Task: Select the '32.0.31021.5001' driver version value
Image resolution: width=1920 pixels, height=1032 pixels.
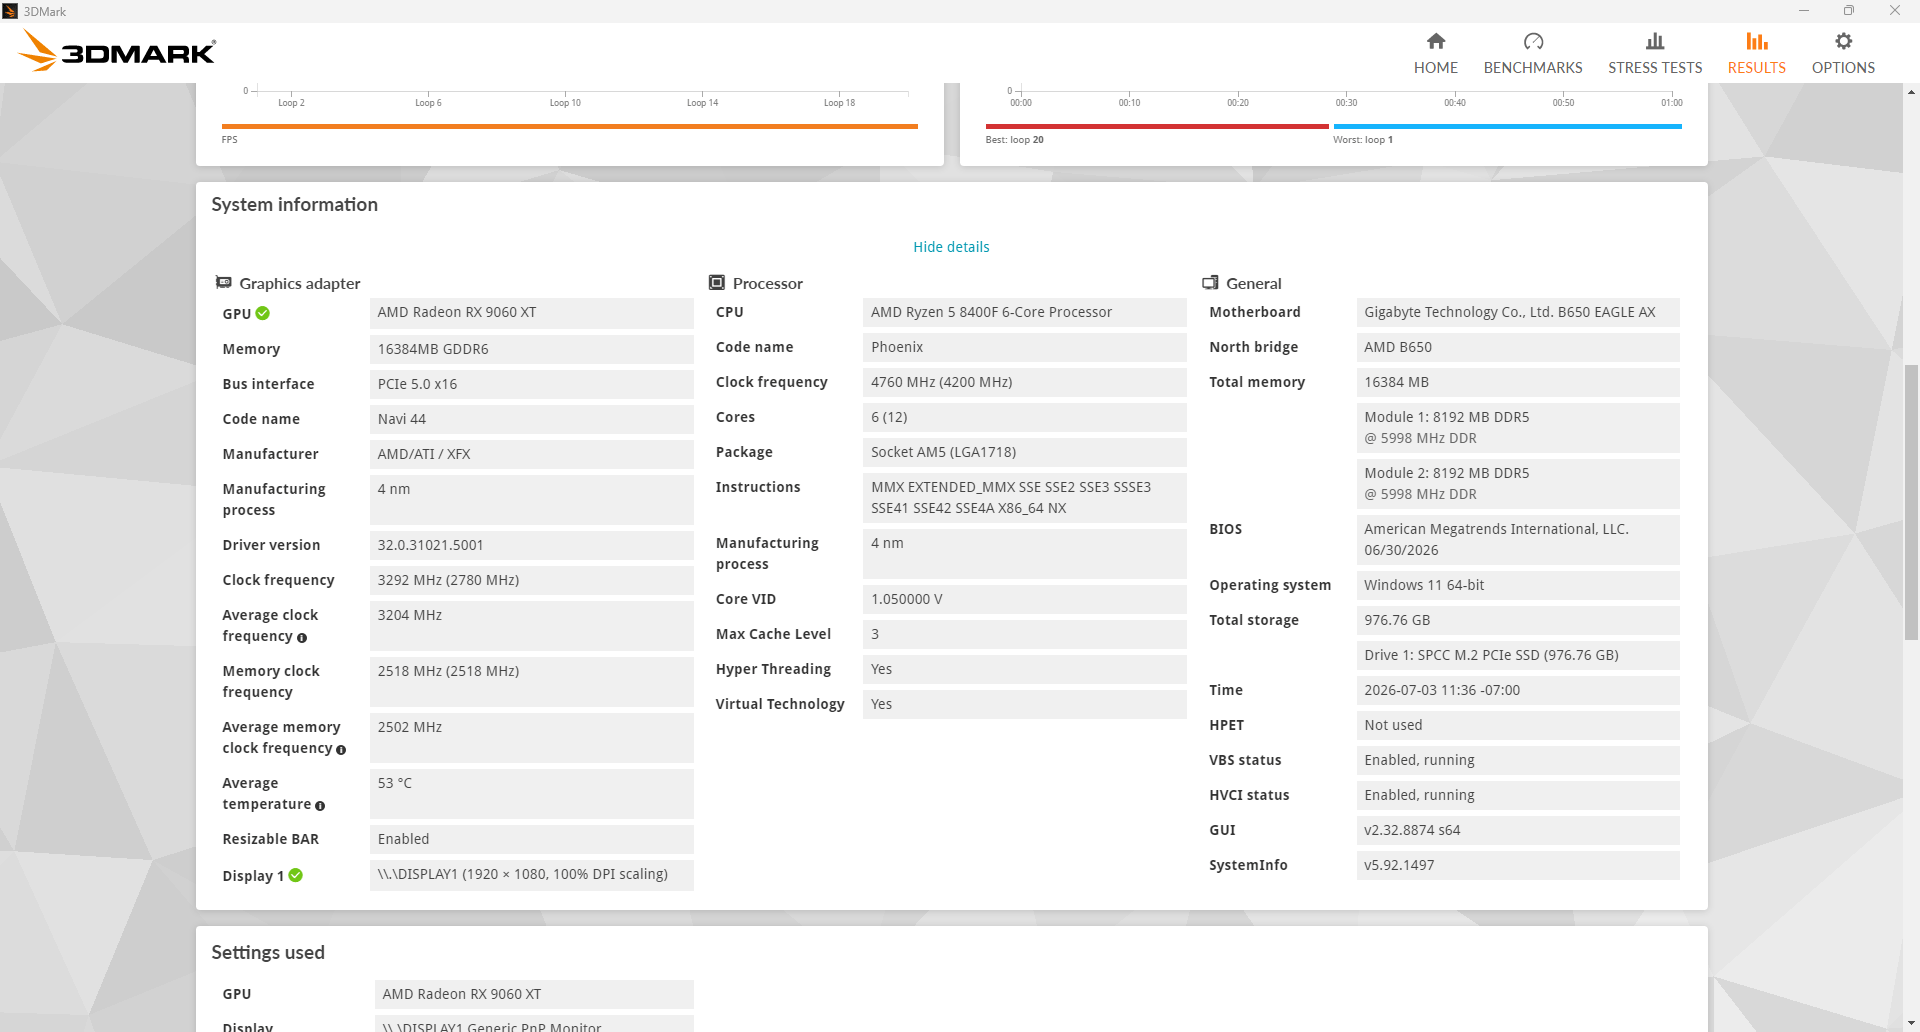Action: [532, 545]
